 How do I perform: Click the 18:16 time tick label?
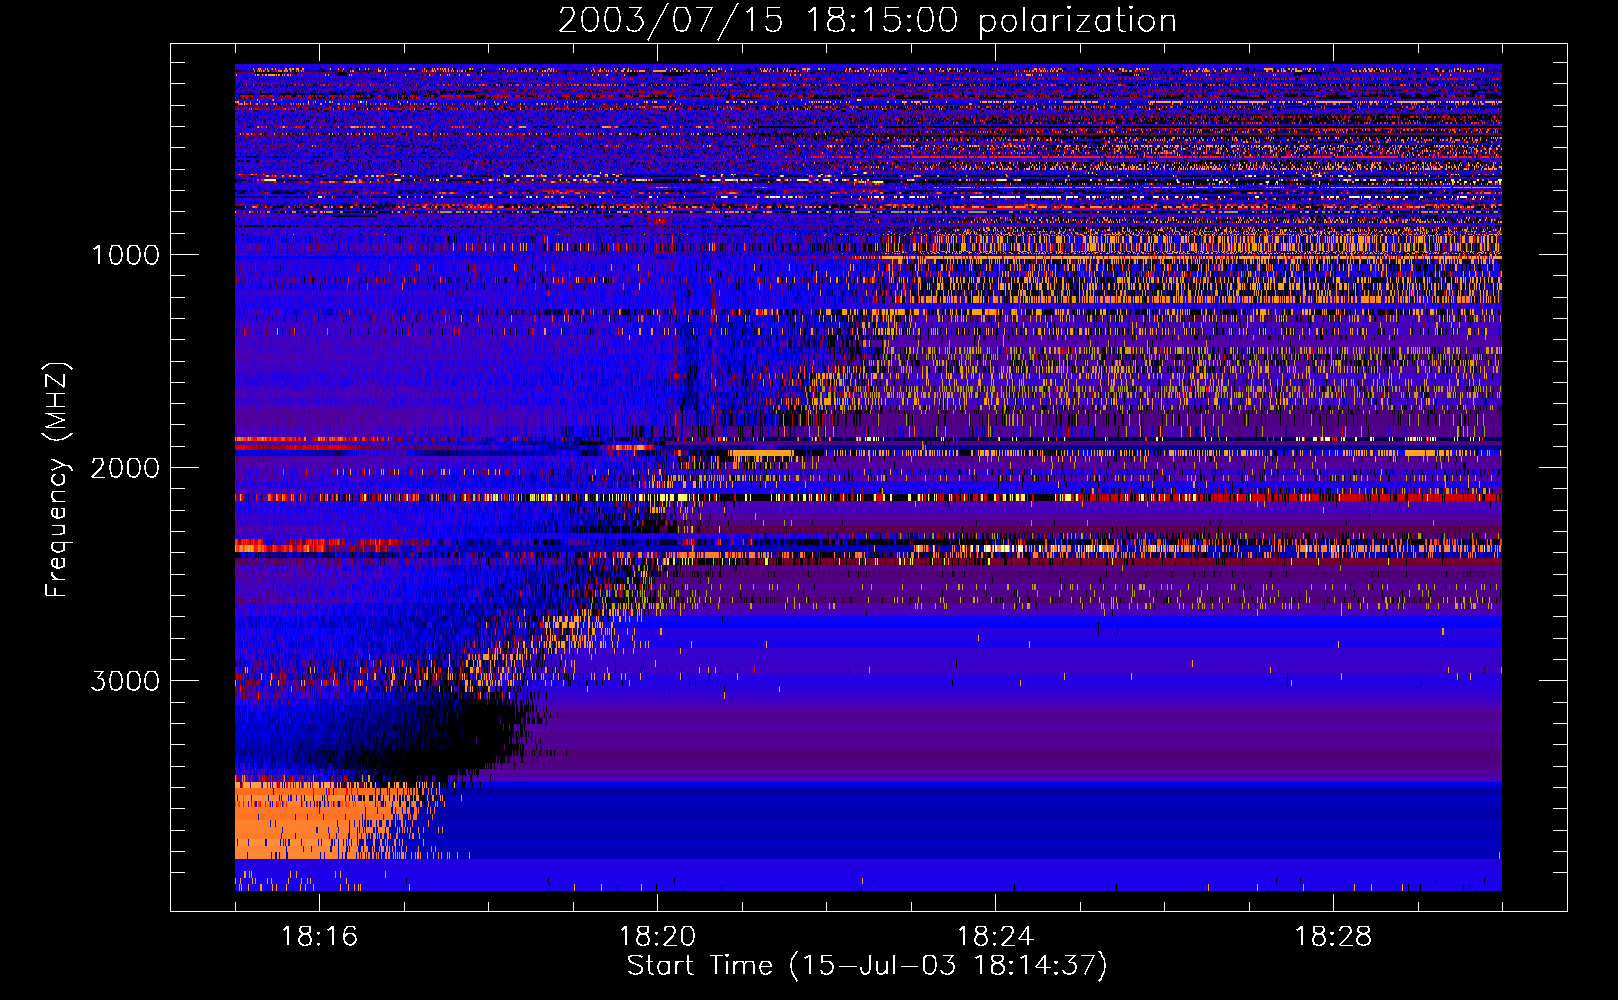pos(319,937)
